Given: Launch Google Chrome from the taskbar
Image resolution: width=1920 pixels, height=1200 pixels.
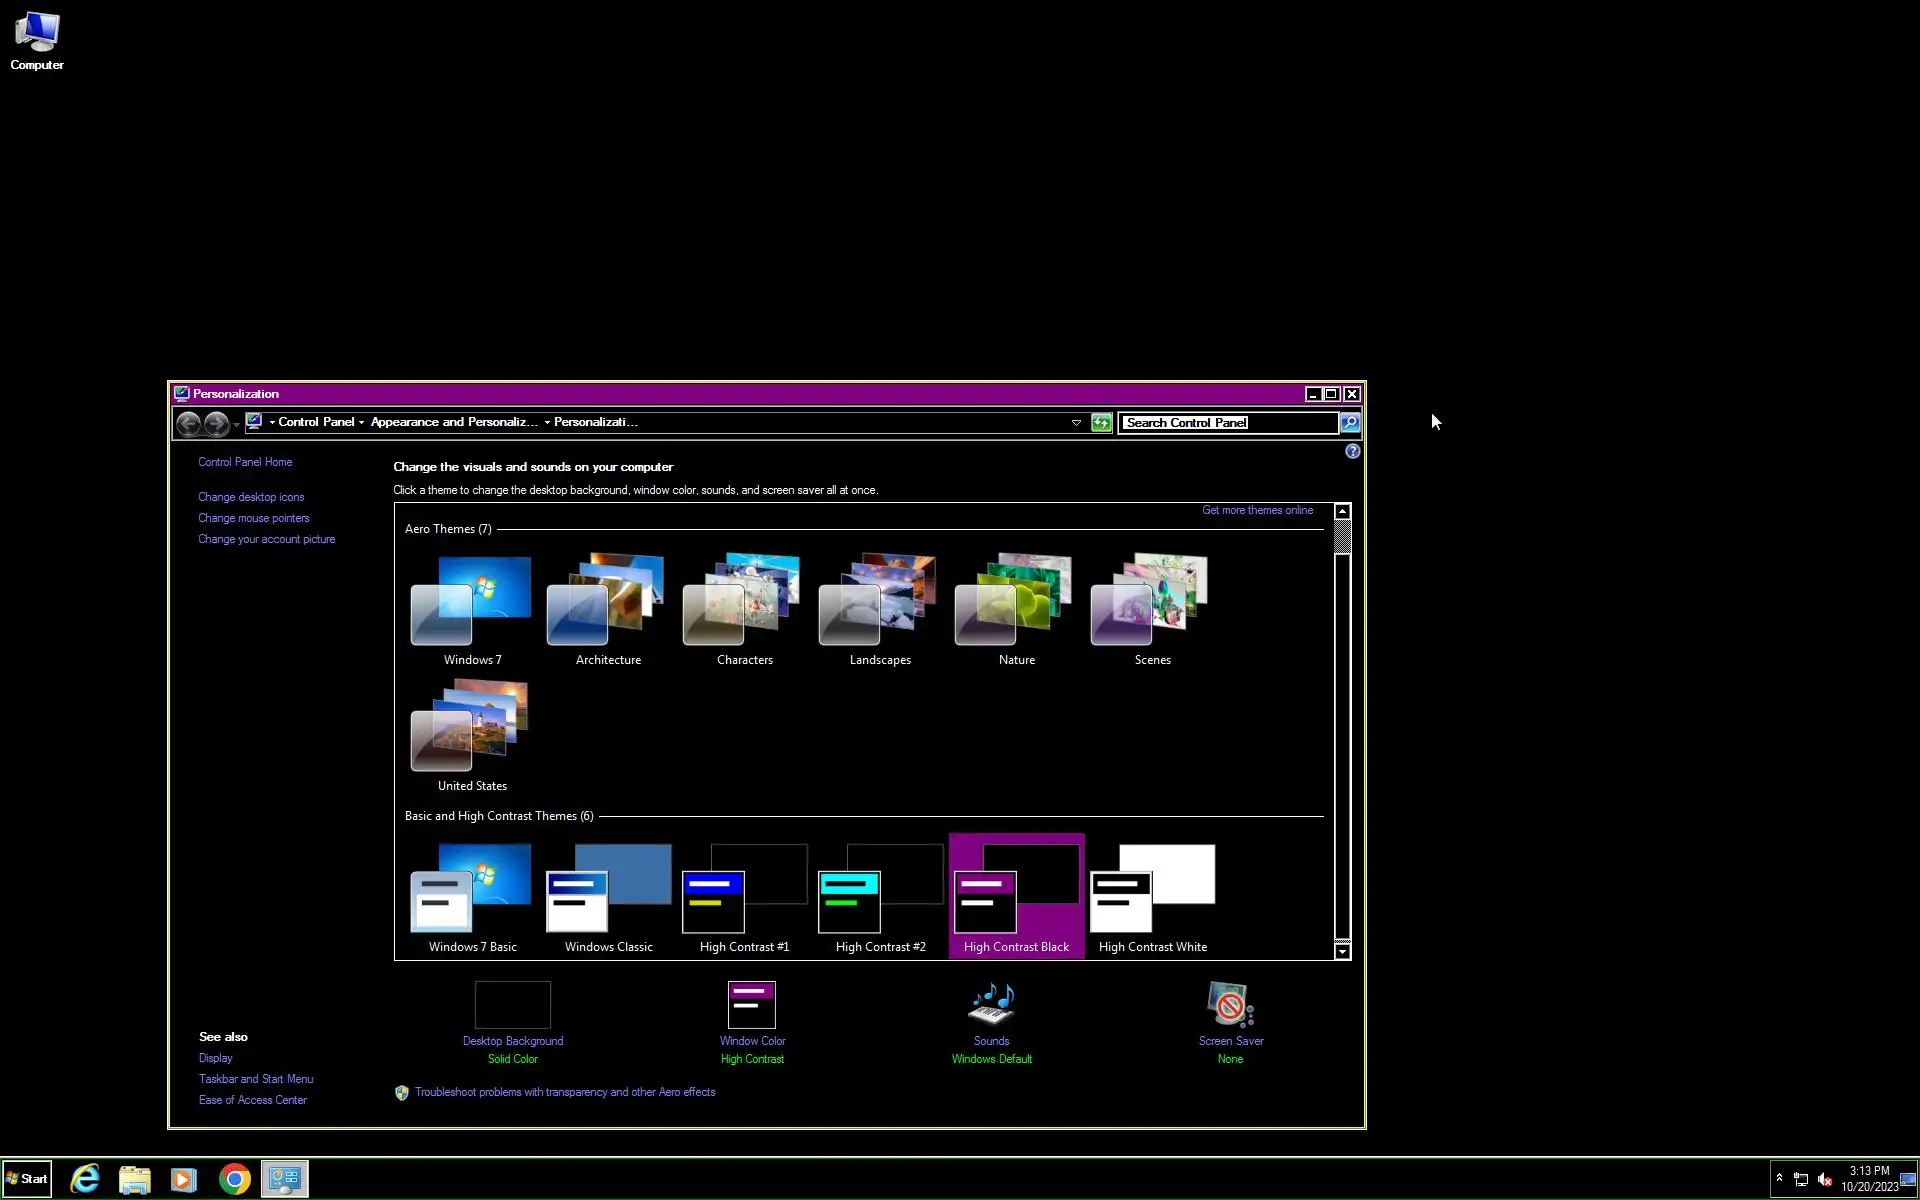Looking at the screenshot, I should point(234,1180).
